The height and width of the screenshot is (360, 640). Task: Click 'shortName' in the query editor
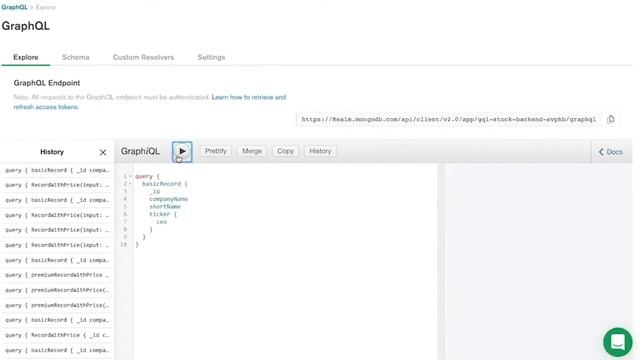tap(165, 207)
